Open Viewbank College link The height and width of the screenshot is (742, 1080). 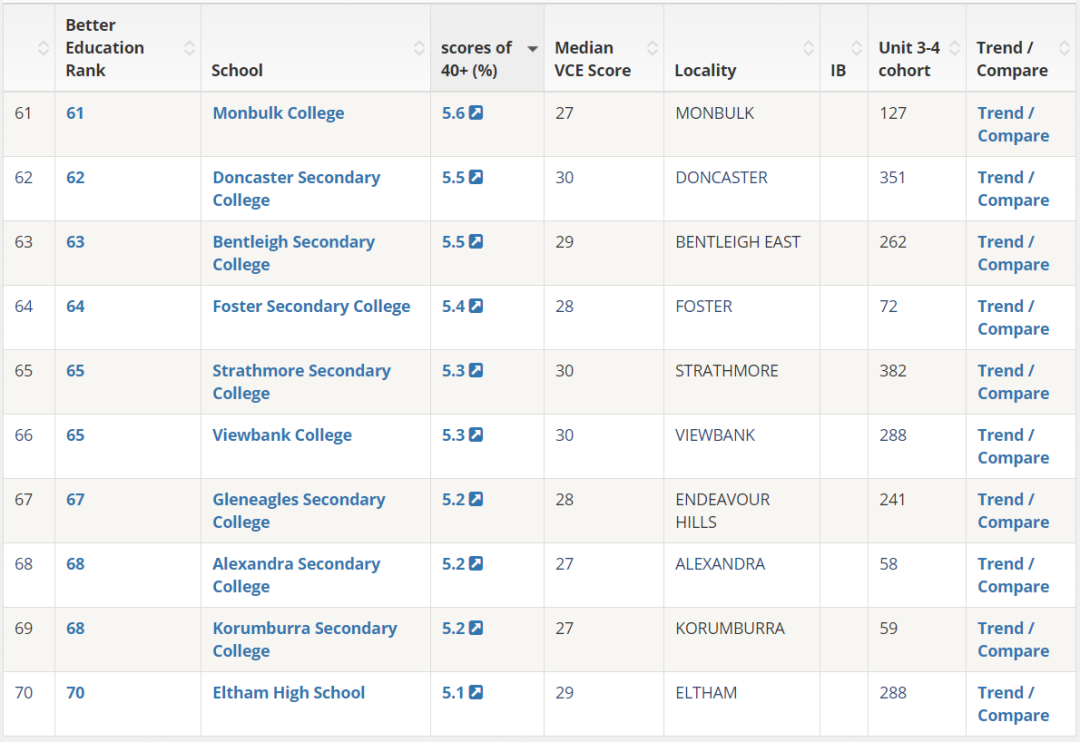[282, 435]
